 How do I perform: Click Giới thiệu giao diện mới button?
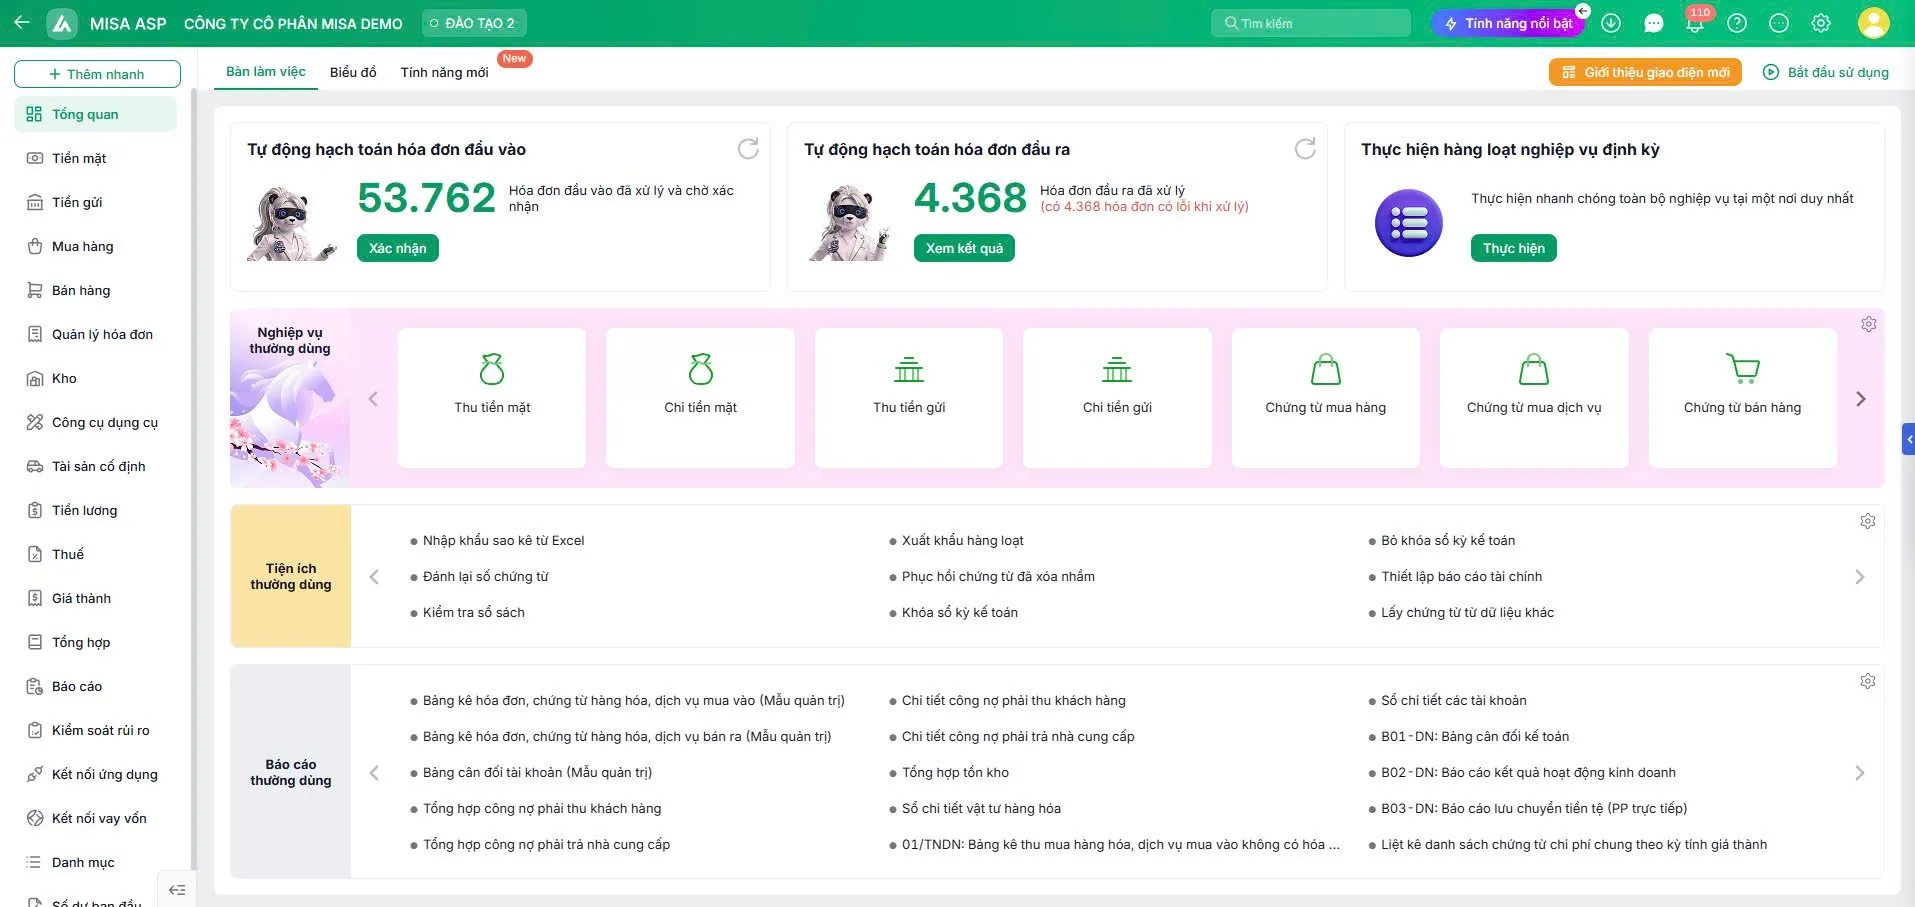click(x=1645, y=72)
